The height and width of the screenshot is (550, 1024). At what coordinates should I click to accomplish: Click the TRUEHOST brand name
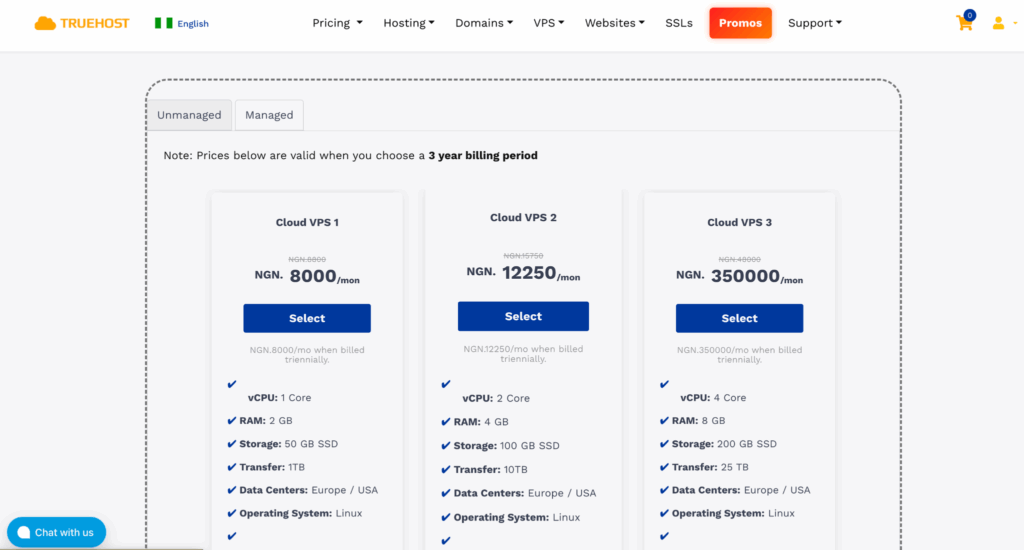95,24
